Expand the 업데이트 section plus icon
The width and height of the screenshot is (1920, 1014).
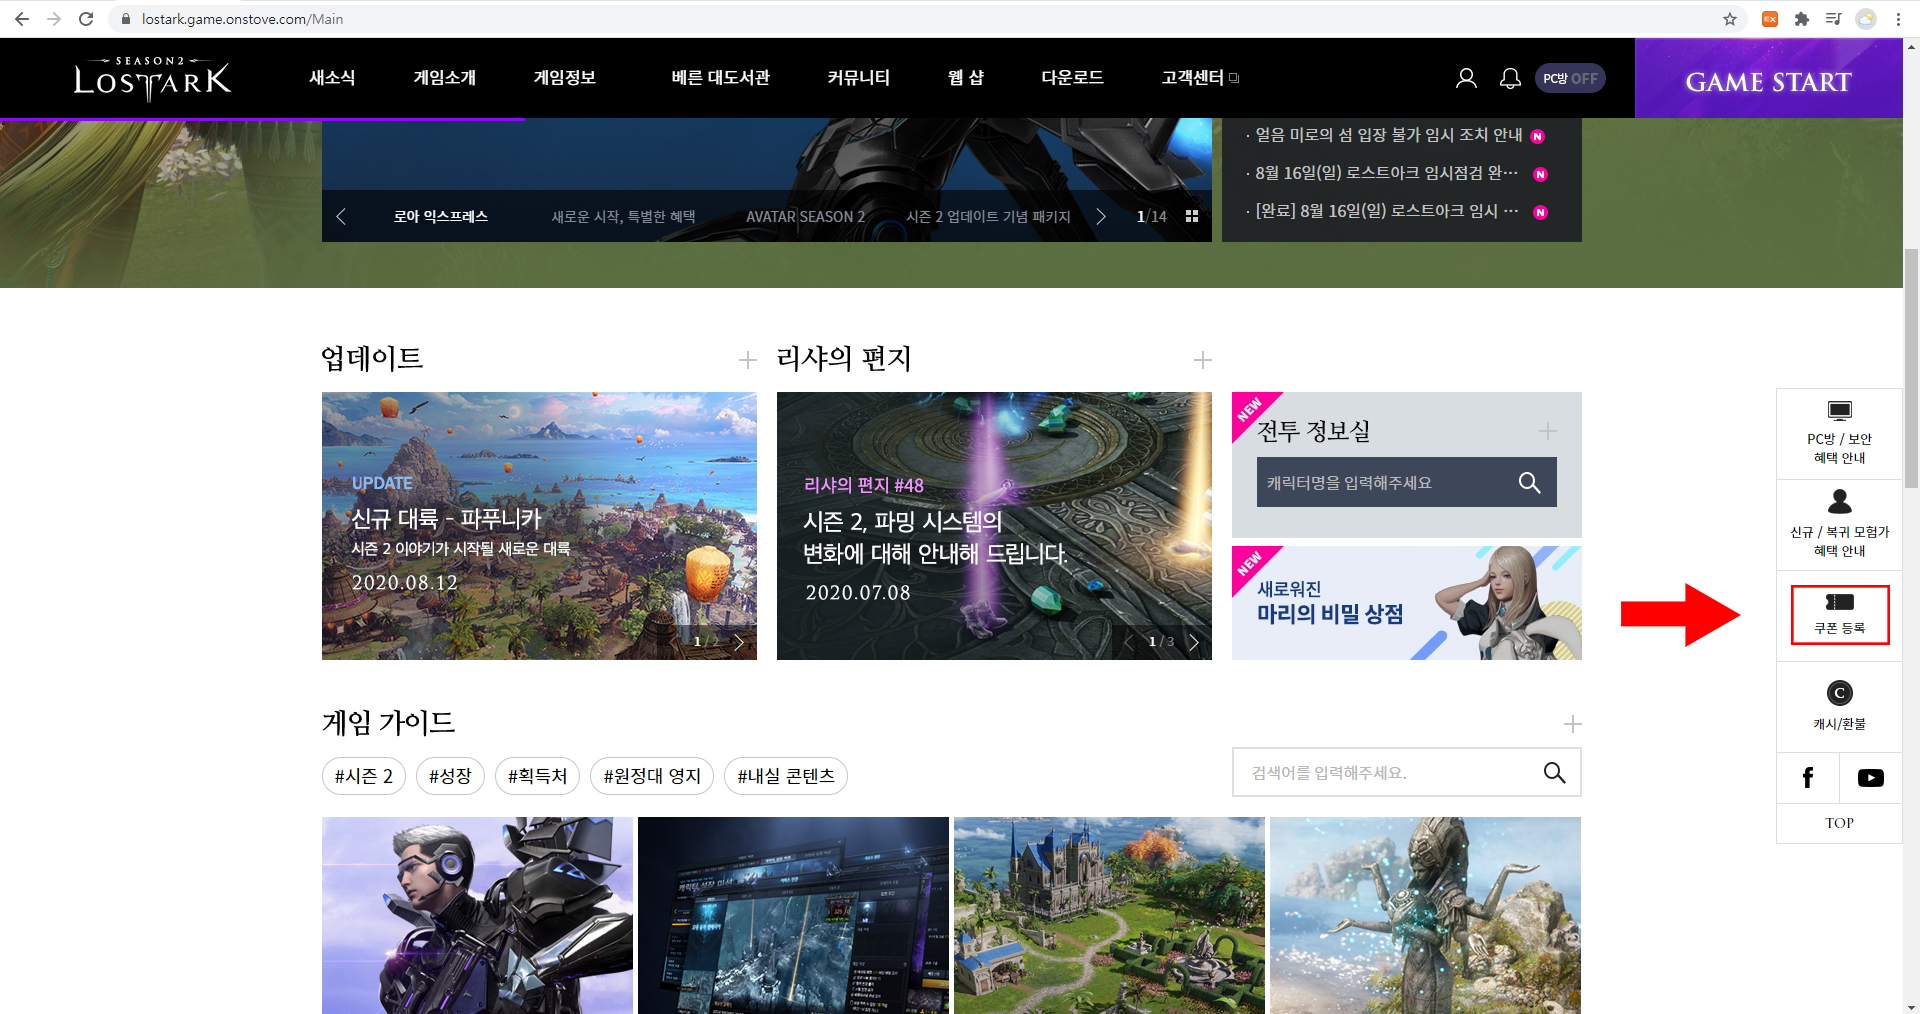pos(747,360)
